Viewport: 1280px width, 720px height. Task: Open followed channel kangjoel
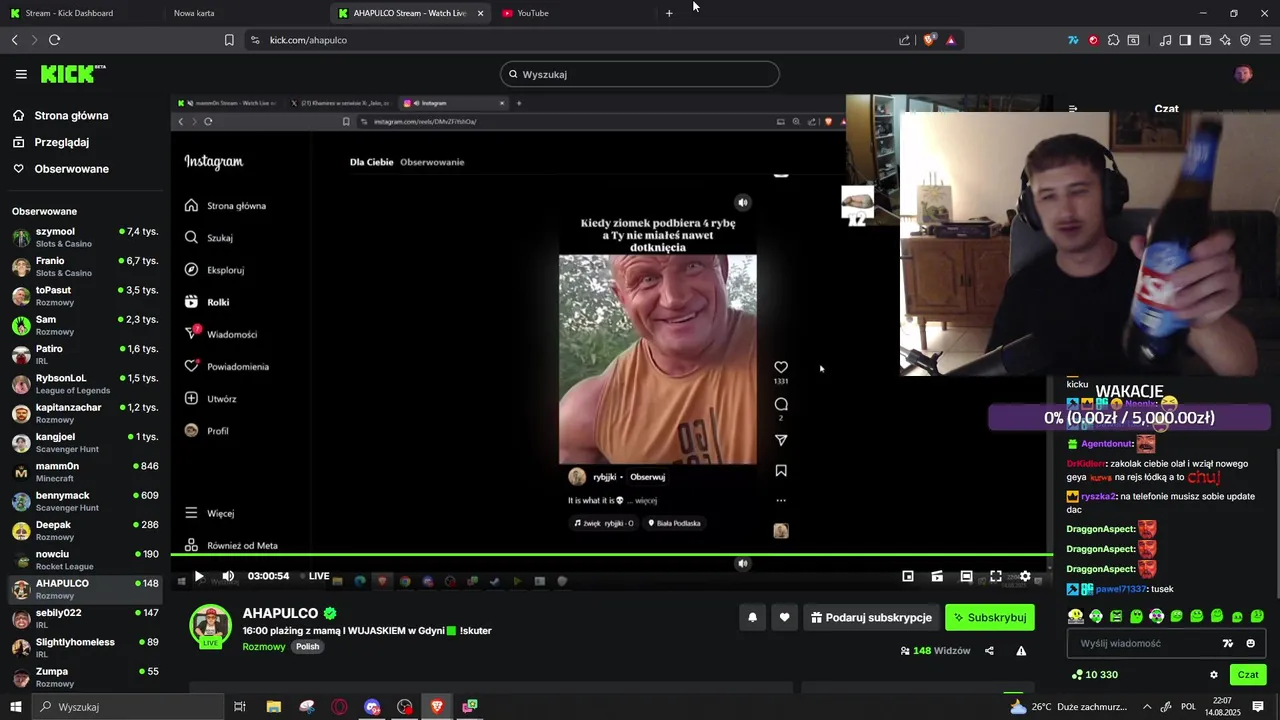[x=85, y=442]
